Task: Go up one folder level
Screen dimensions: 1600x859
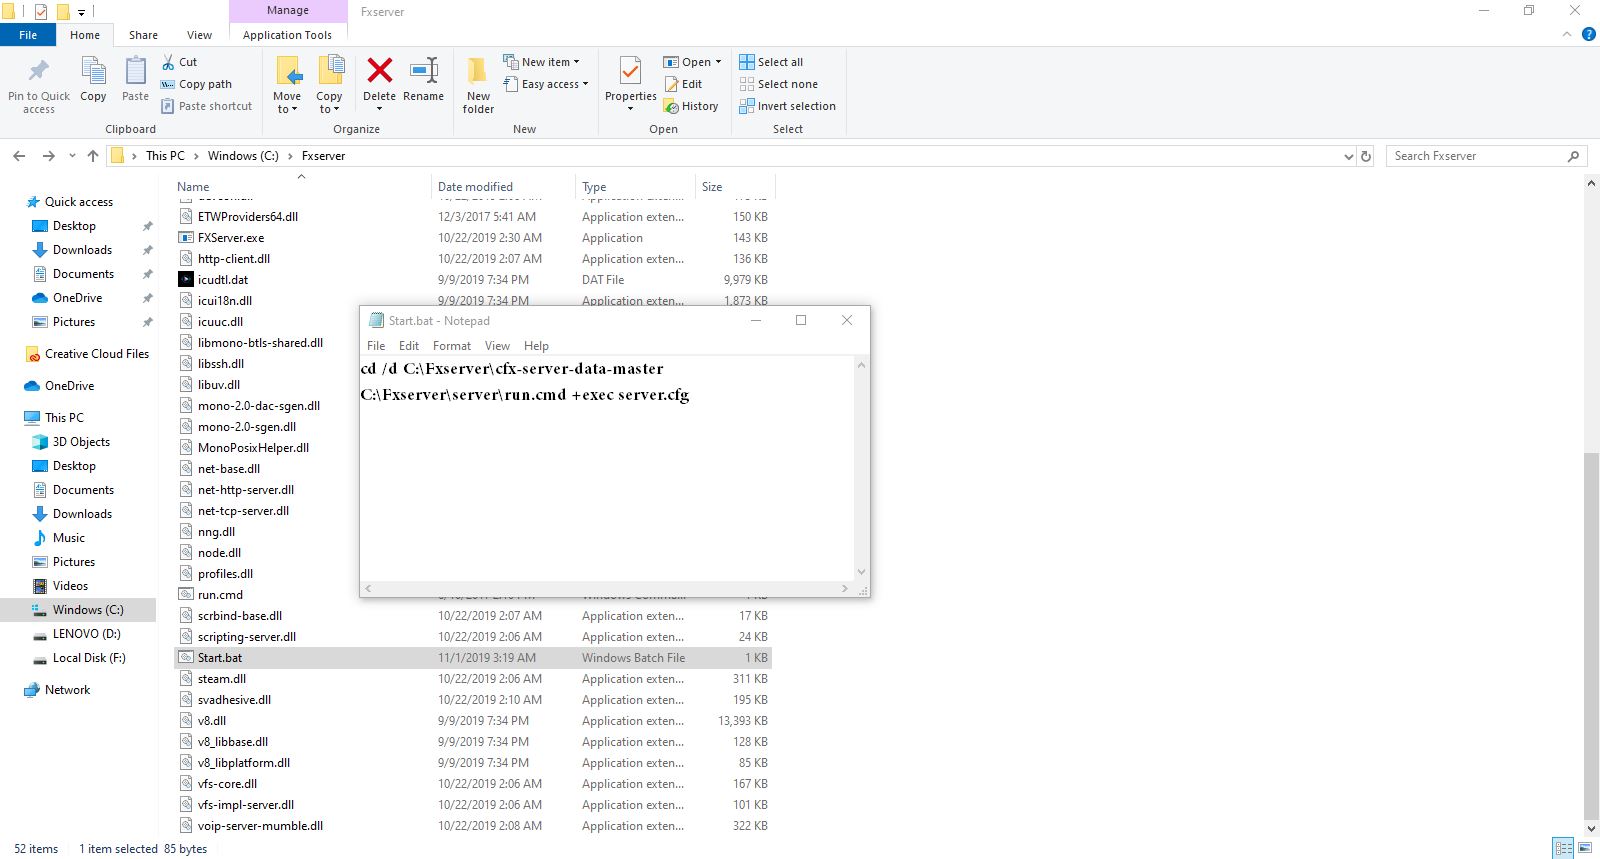Action: coord(93,156)
